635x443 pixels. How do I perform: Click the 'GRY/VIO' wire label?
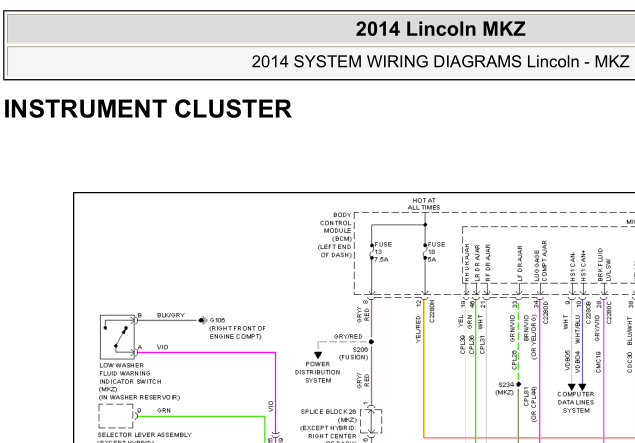click(x=598, y=328)
